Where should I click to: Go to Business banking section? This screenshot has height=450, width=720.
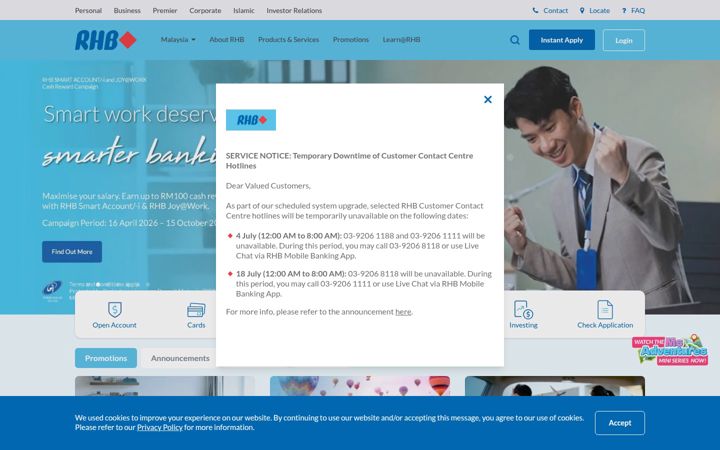(x=127, y=10)
